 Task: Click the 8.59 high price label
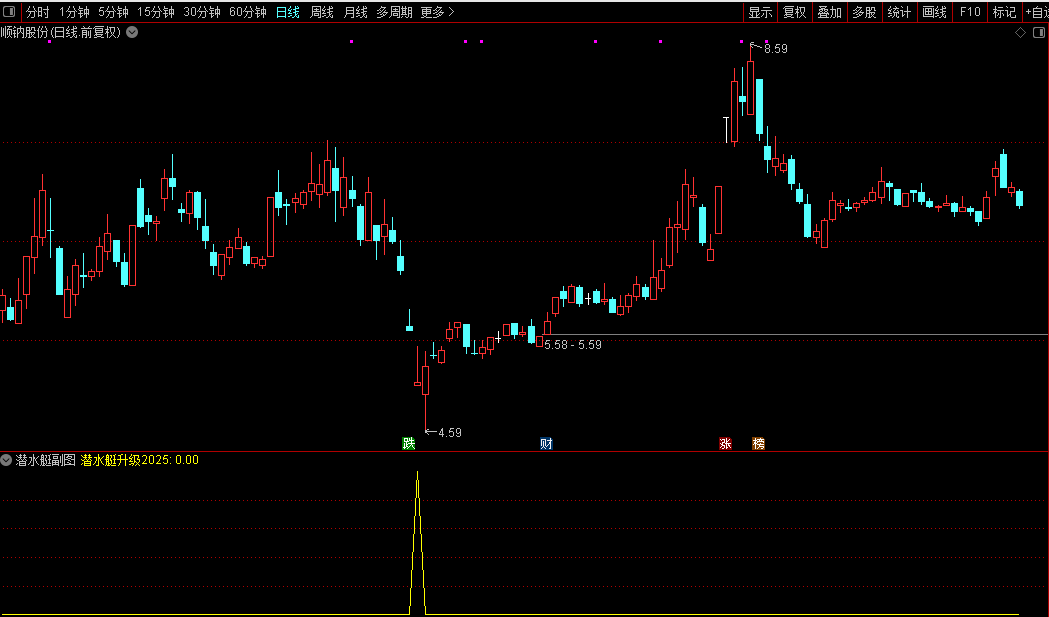(775, 49)
